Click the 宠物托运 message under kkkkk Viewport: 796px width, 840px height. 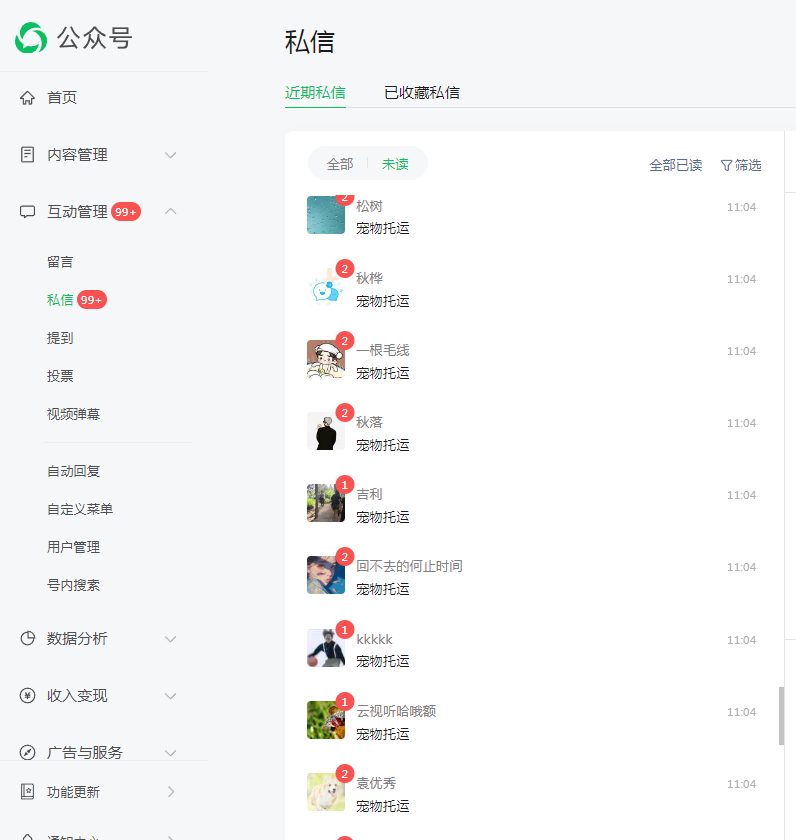[382, 661]
